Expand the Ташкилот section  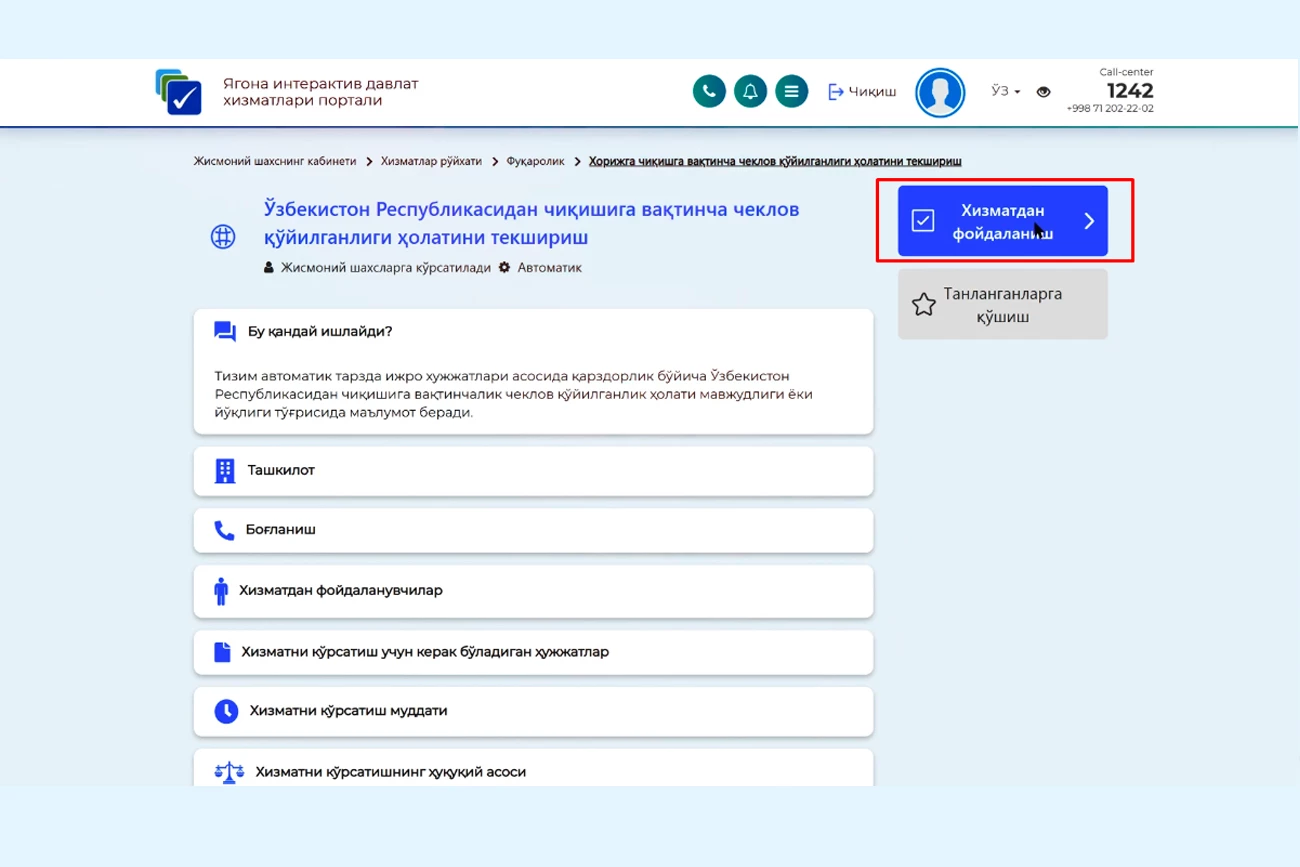[533, 471]
